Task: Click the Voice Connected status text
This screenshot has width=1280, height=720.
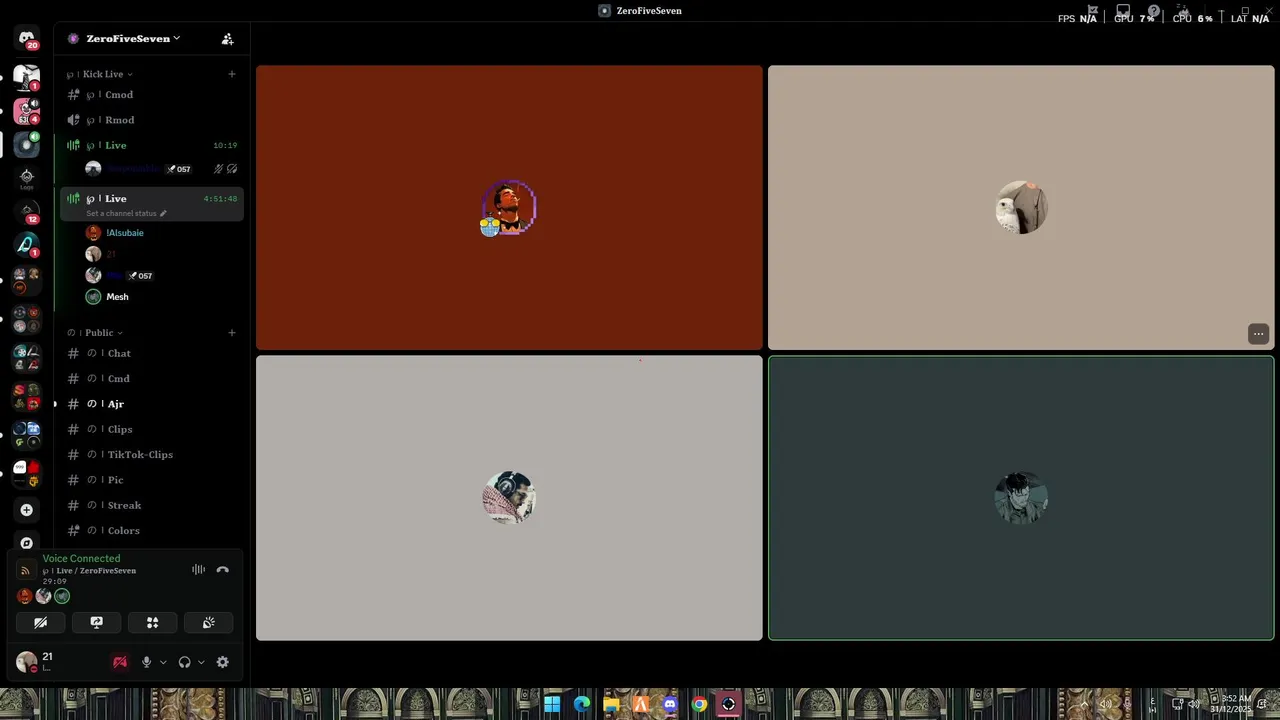Action: [x=81, y=559]
